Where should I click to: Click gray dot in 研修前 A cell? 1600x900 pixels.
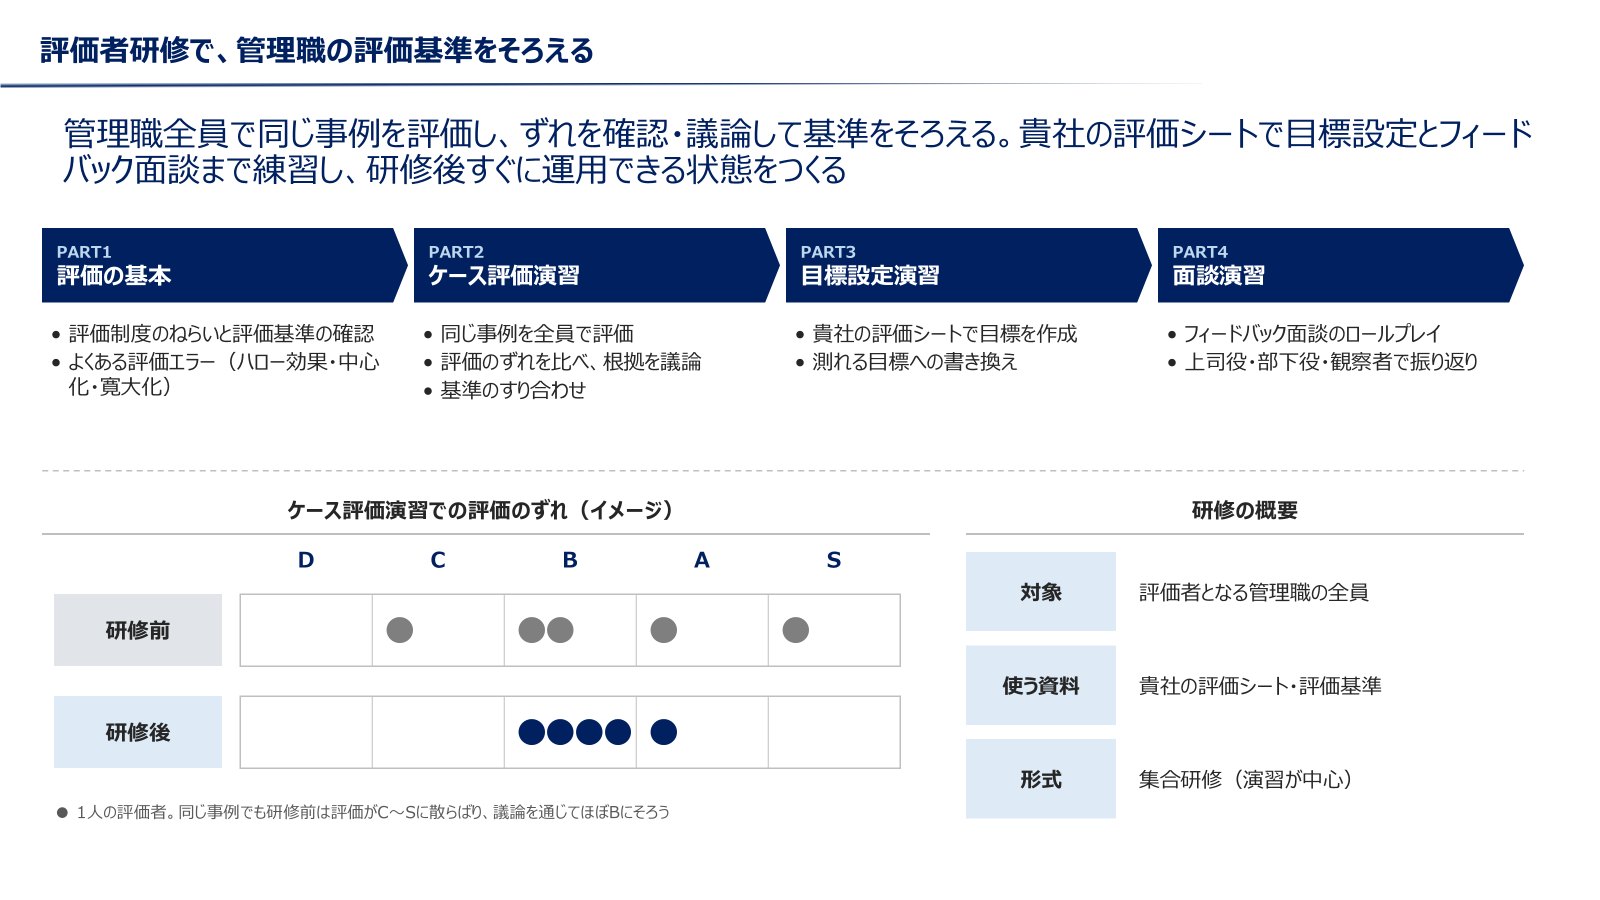tap(664, 630)
